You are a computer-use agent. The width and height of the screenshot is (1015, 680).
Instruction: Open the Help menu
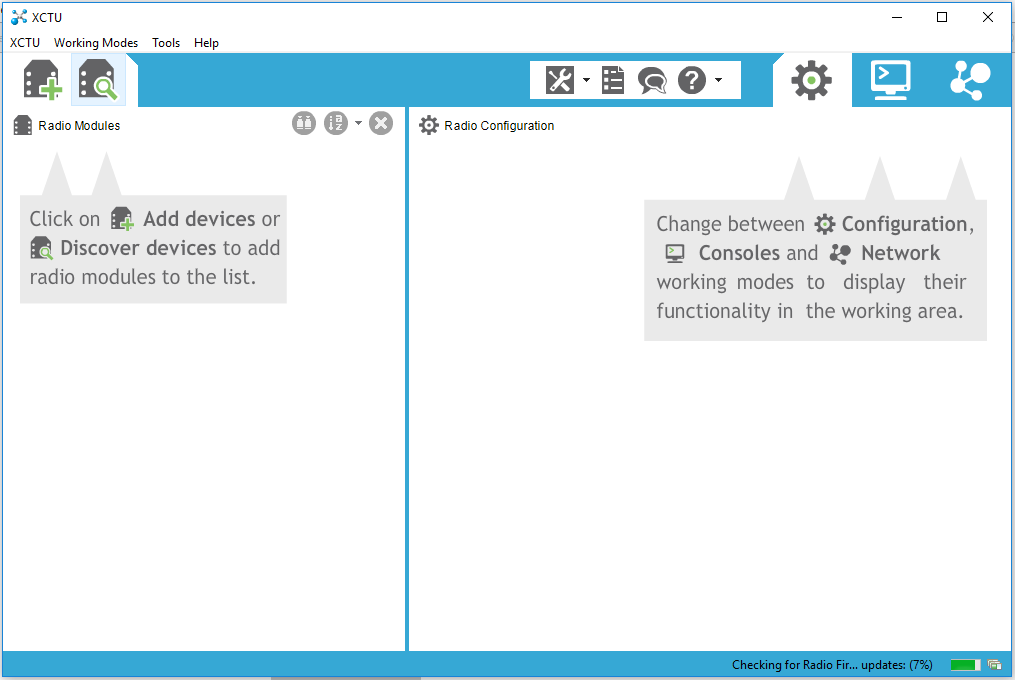click(x=206, y=43)
